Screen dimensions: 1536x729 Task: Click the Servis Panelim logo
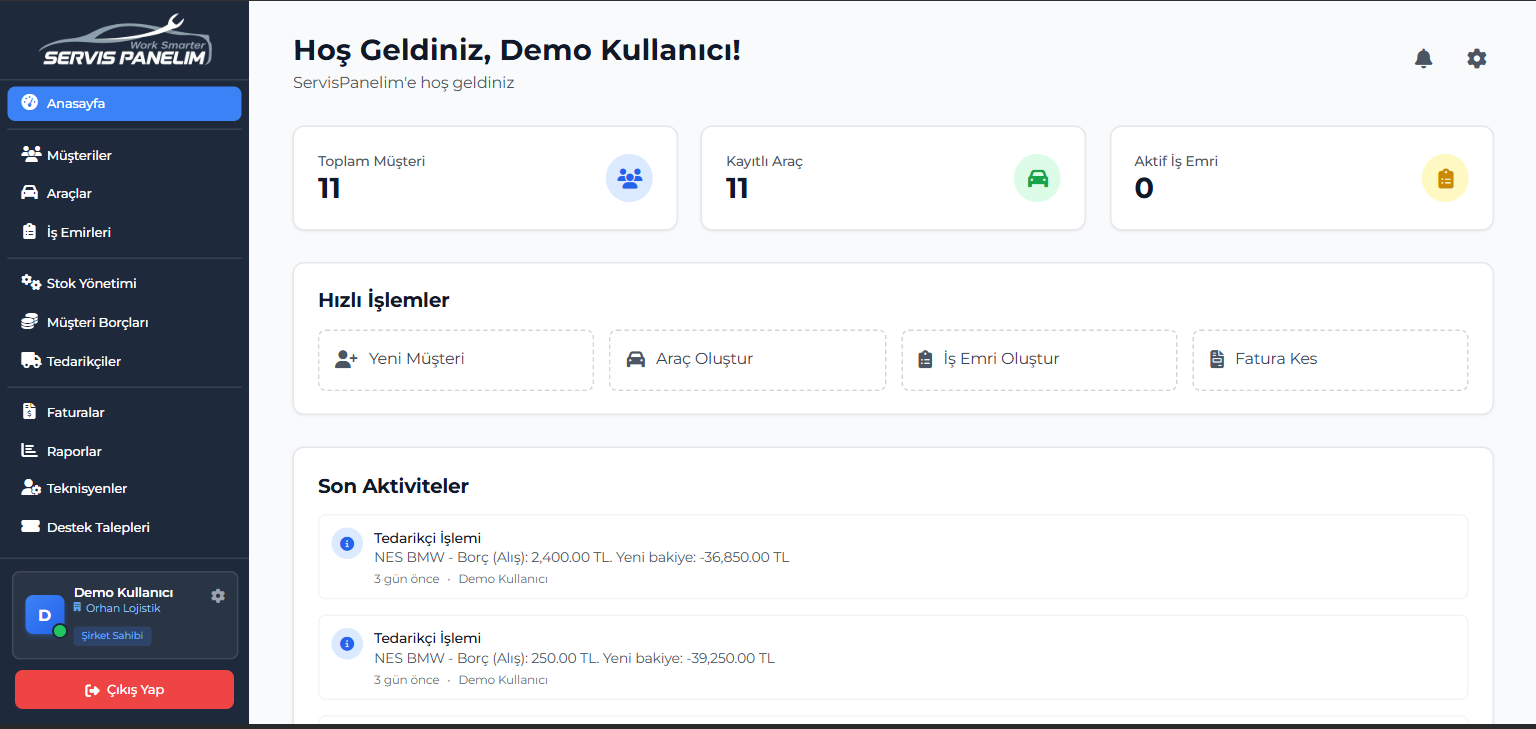point(125,40)
